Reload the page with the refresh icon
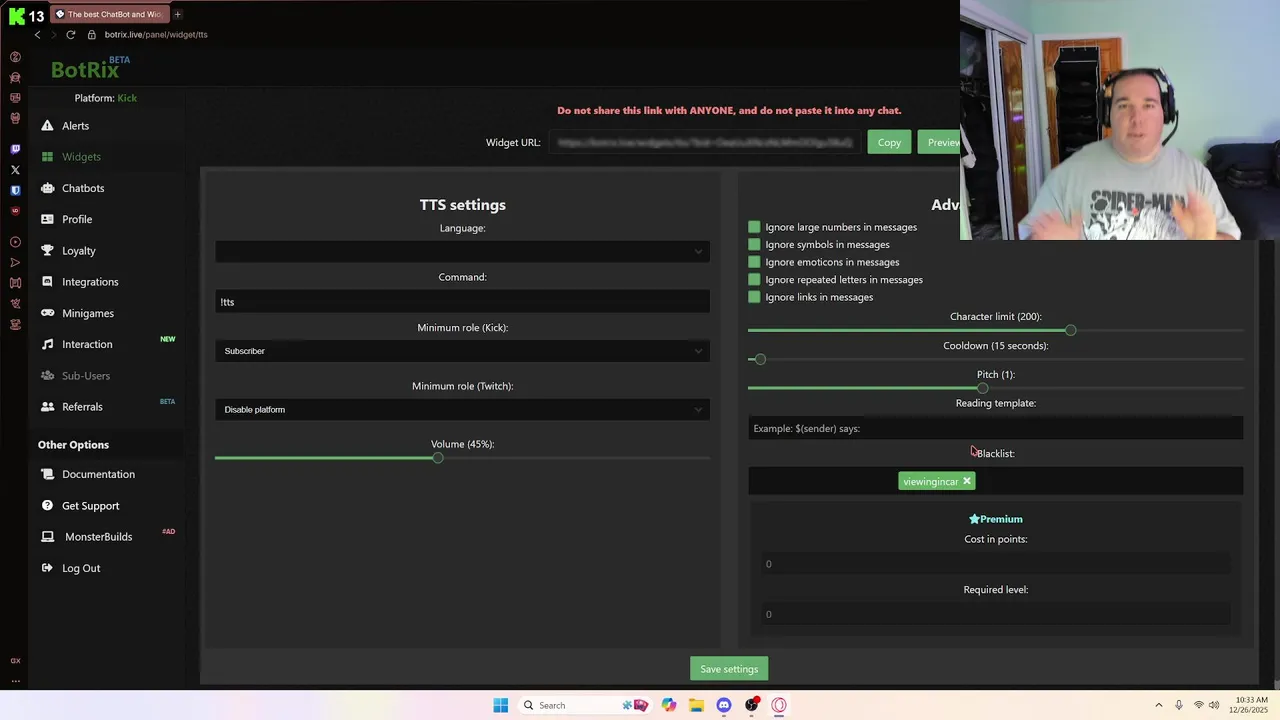The width and height of the screenshot is (1280, 720). pyautogui.click(x=70, y=34)
